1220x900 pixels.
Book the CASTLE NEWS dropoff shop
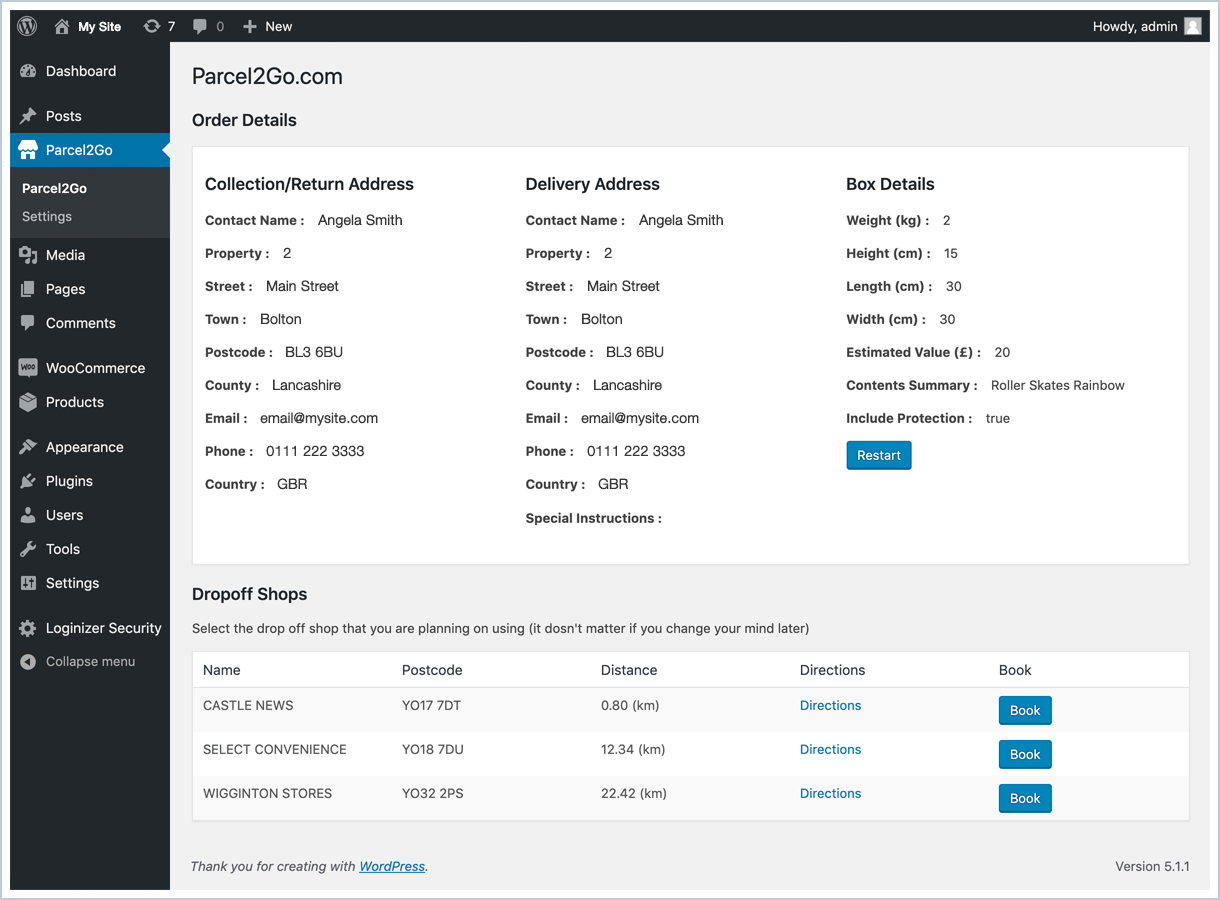click(1025, 711)
